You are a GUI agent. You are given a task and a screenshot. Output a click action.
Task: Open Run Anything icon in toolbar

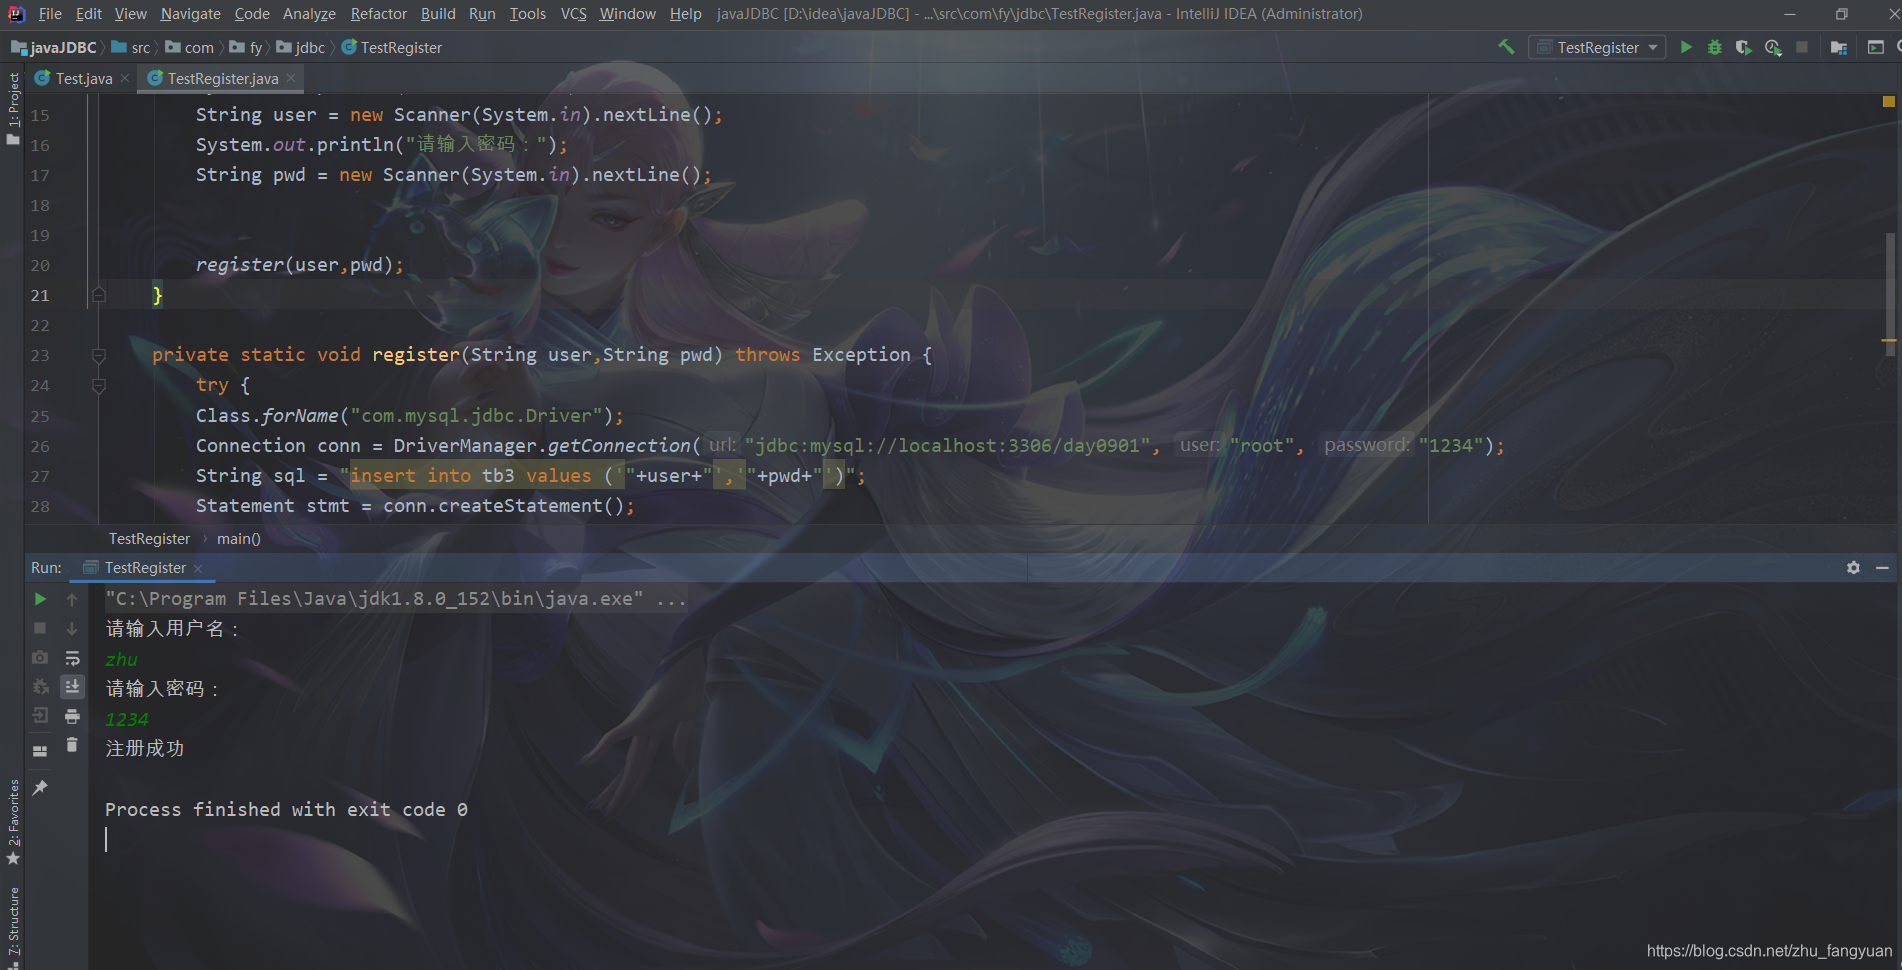(1876, 47)
